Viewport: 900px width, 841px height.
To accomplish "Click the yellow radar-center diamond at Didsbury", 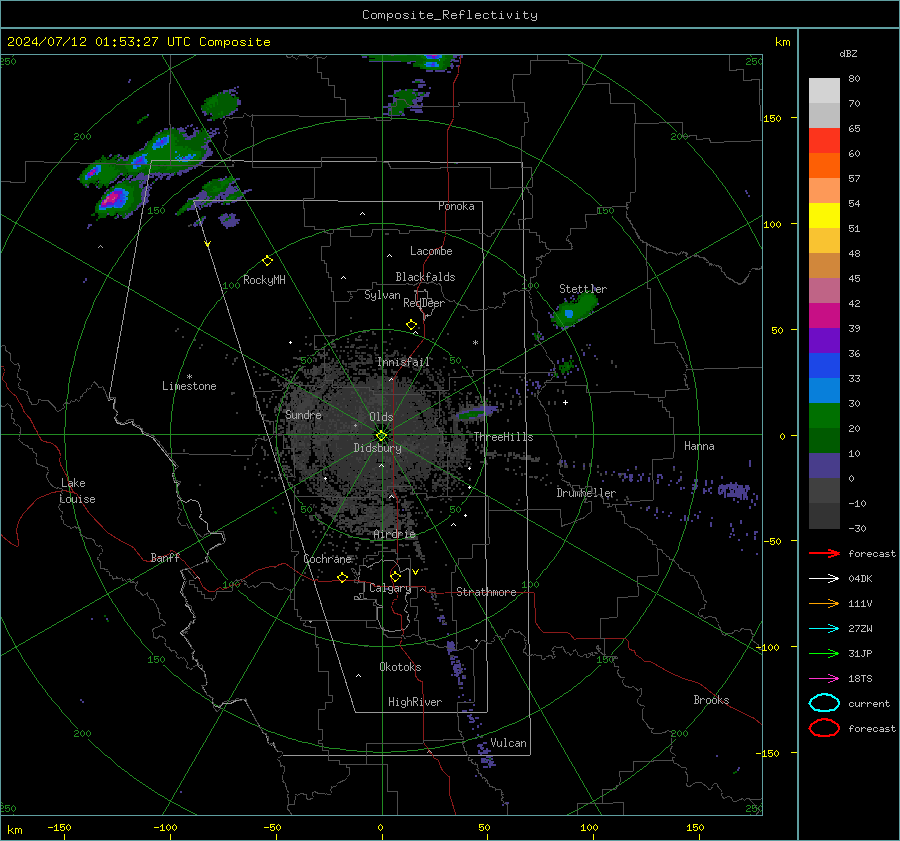I will 382,436.
